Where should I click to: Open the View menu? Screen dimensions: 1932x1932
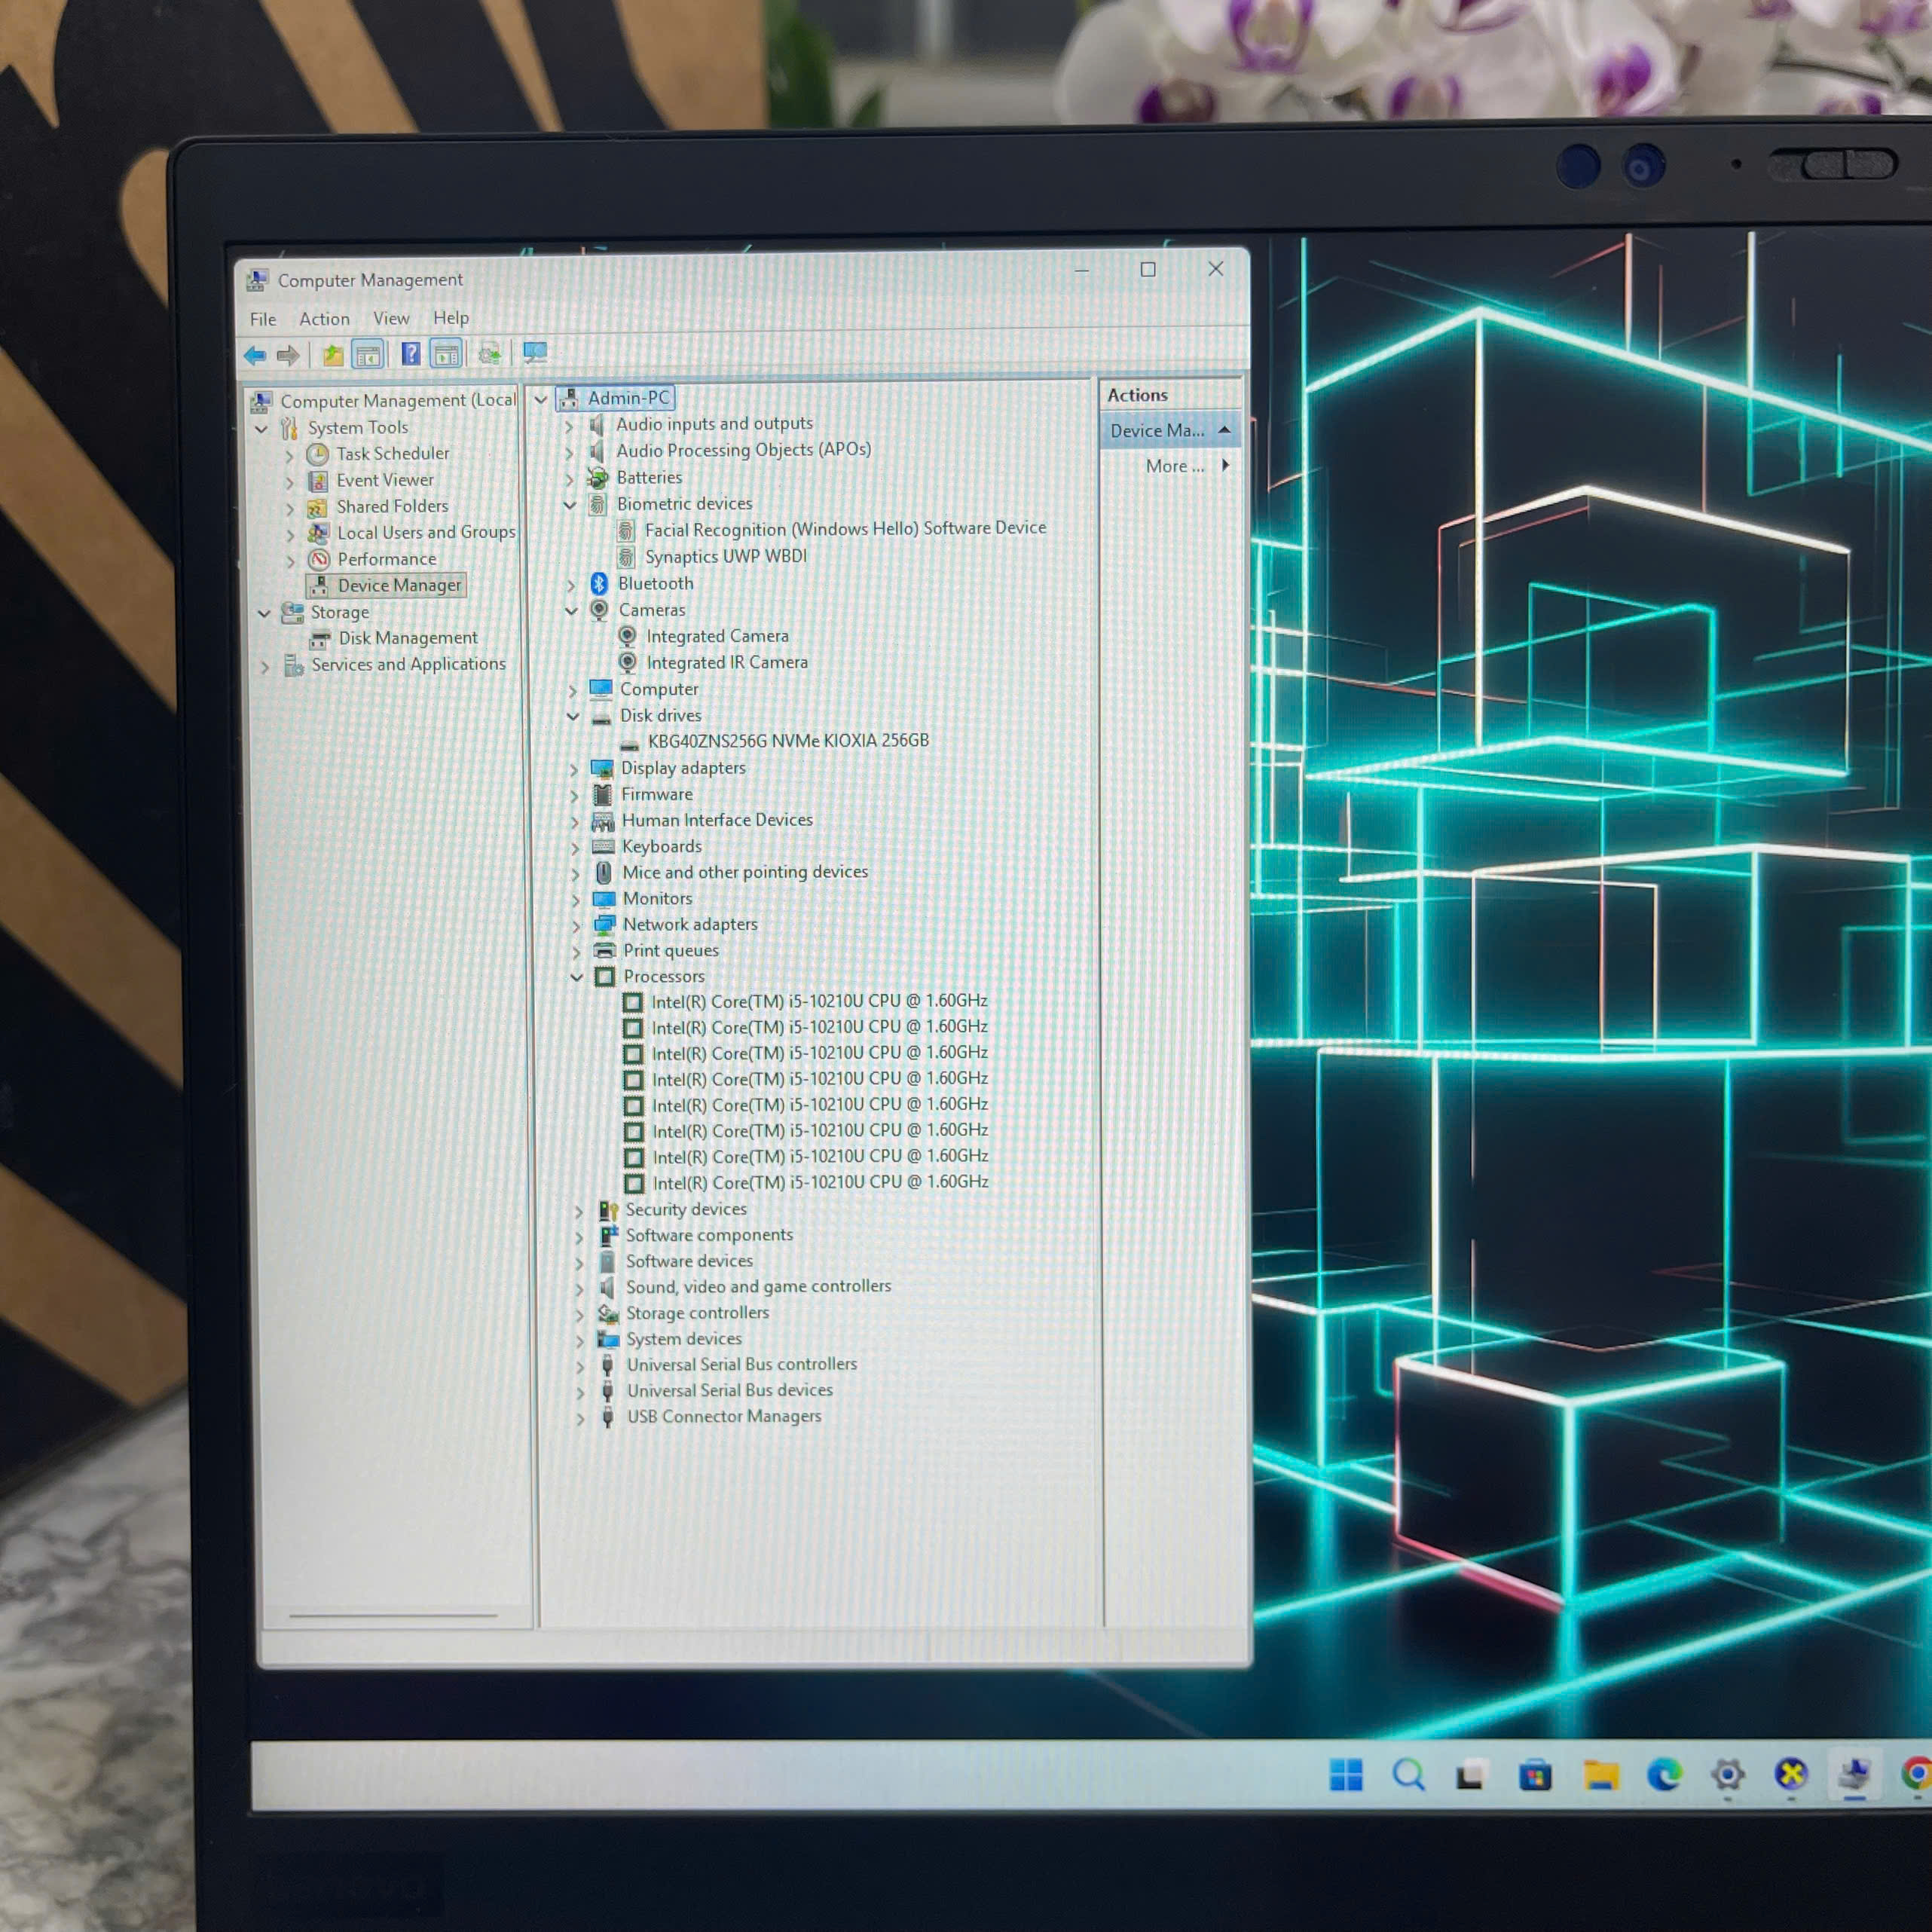click(391, 318)
